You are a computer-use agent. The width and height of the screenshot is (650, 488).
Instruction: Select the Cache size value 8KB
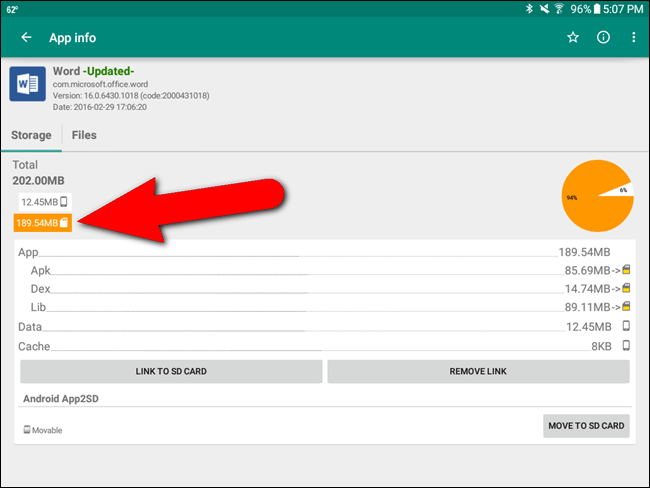pos(601,346)
